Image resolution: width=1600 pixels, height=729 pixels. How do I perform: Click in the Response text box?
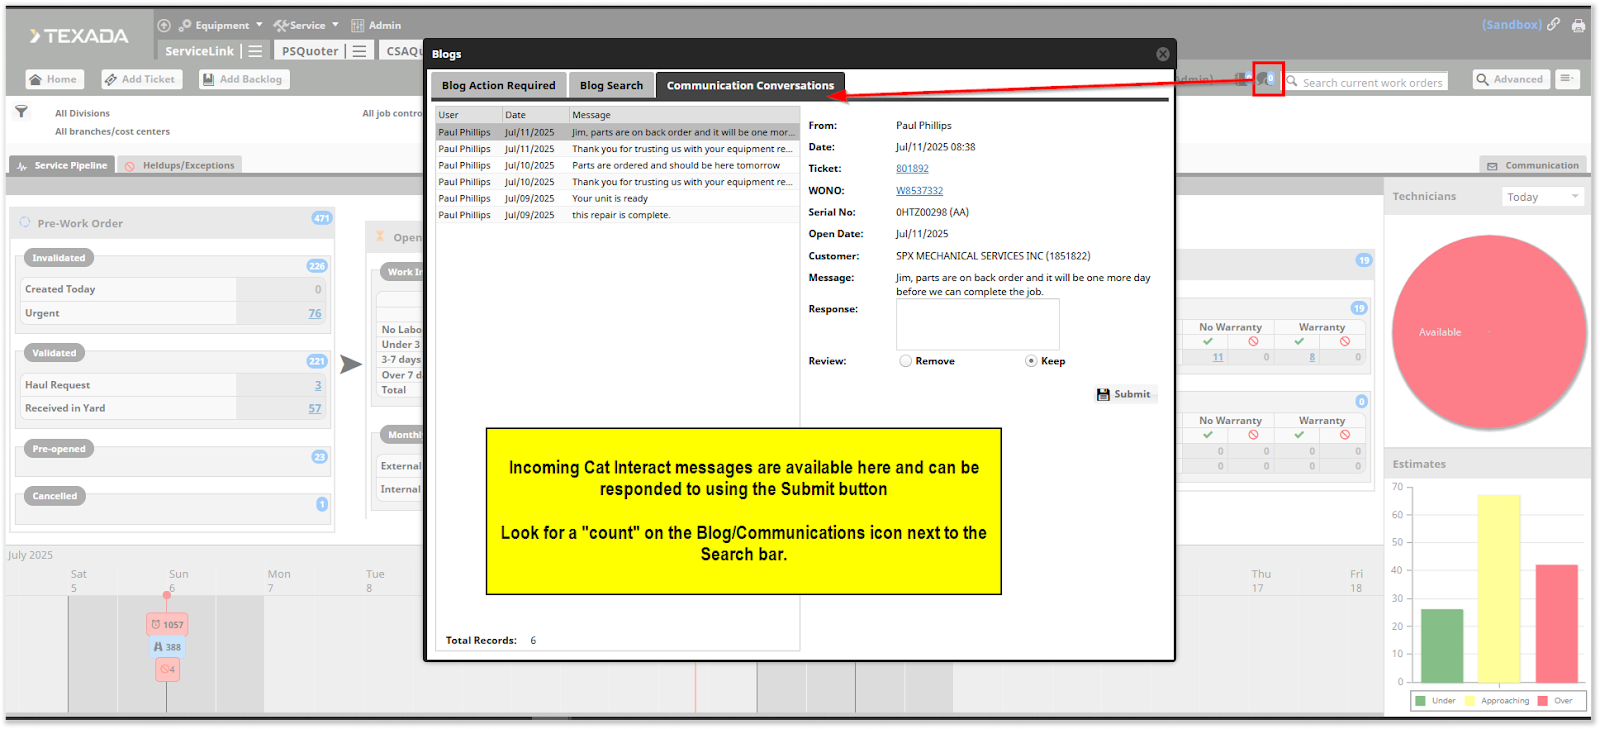click(977, 324)
